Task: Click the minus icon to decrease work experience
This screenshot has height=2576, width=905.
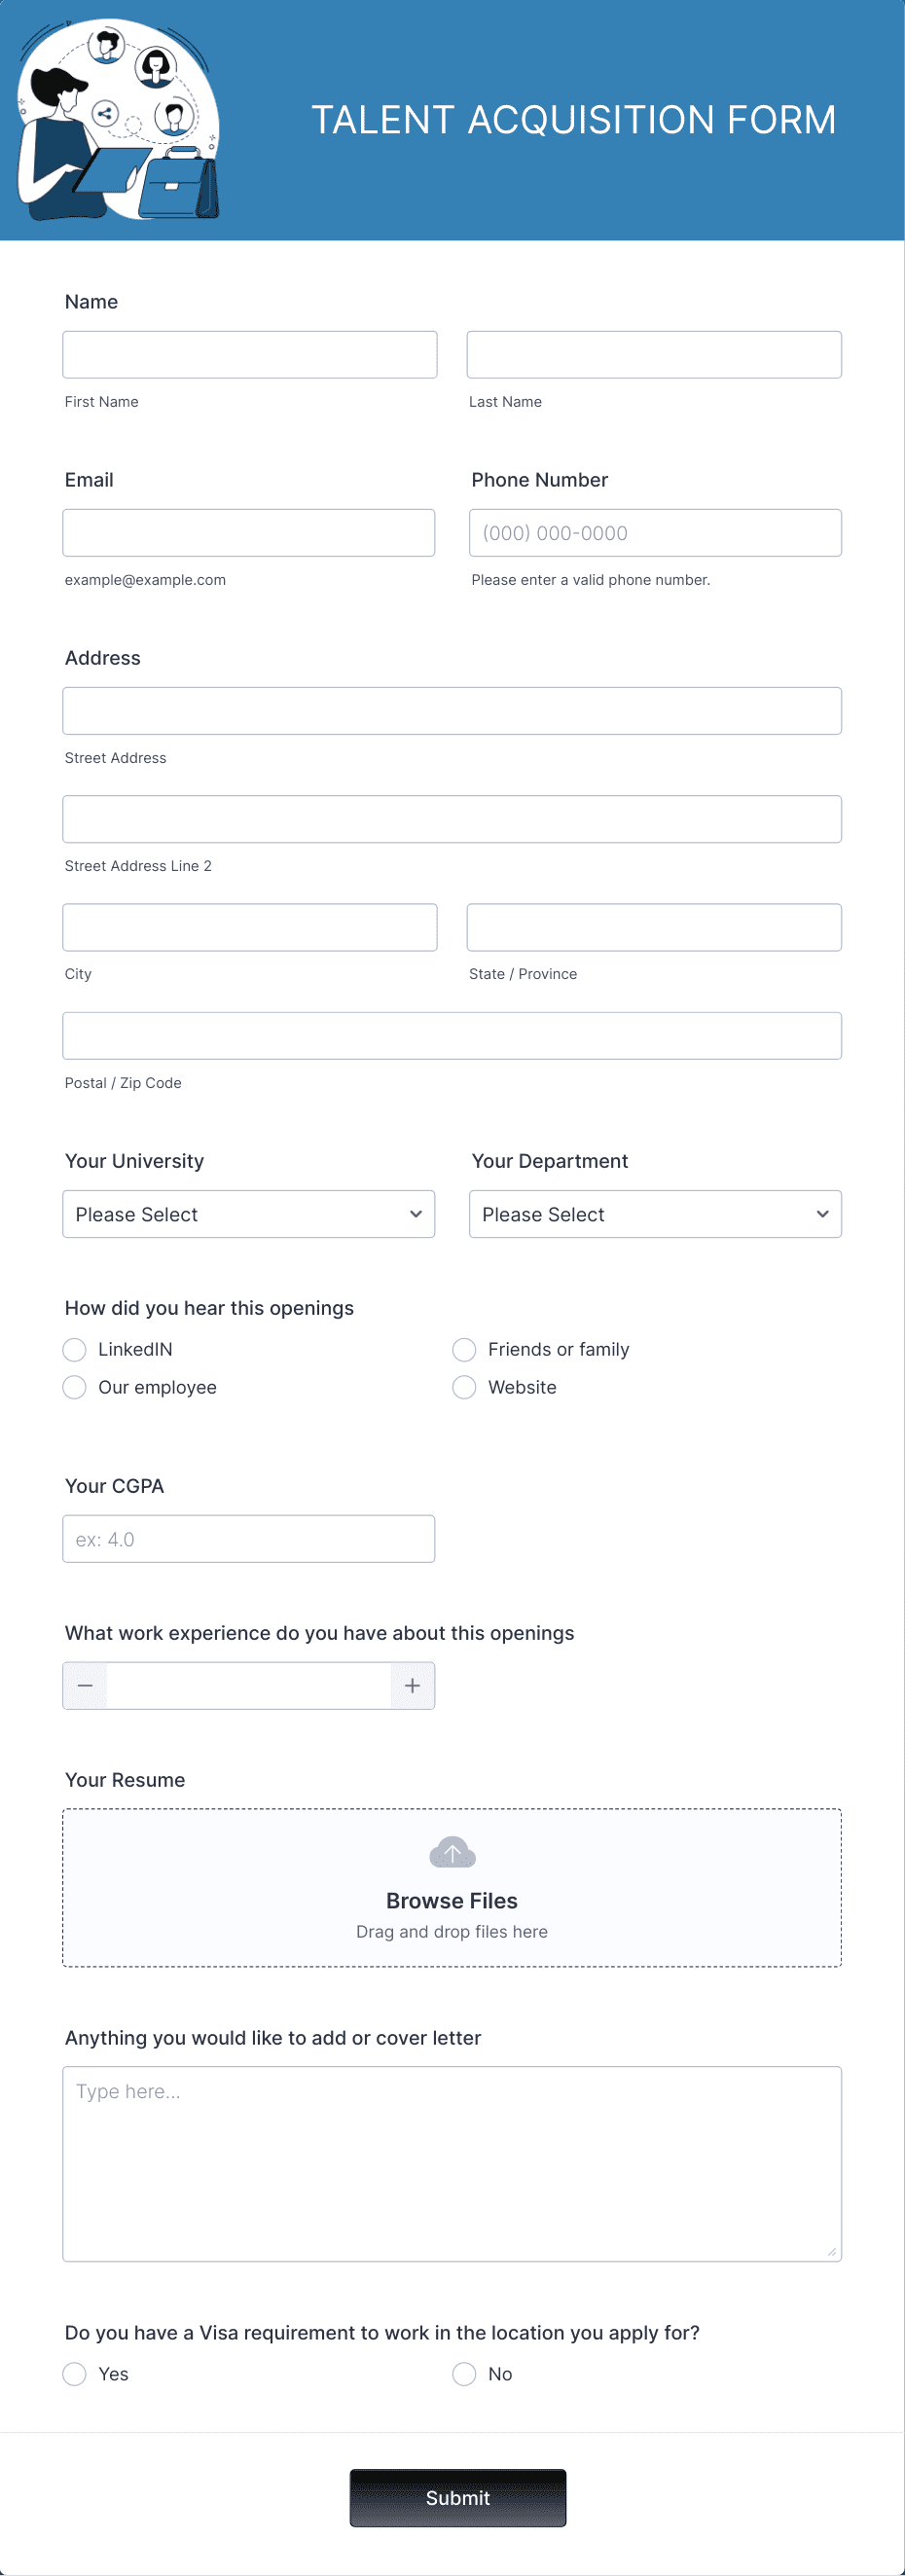Action: [85, 1685]
